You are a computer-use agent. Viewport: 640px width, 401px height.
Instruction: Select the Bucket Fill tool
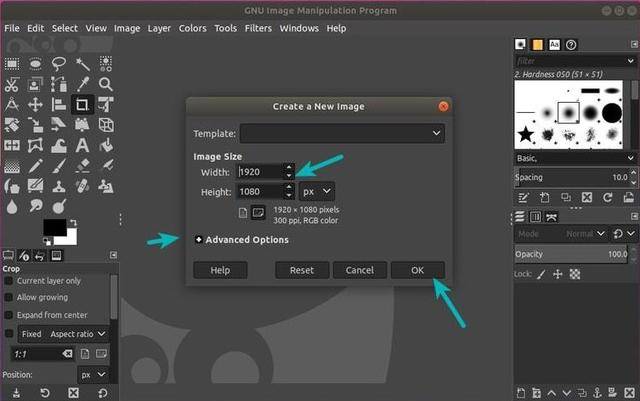pyautogui.click(x=106, y=145)
